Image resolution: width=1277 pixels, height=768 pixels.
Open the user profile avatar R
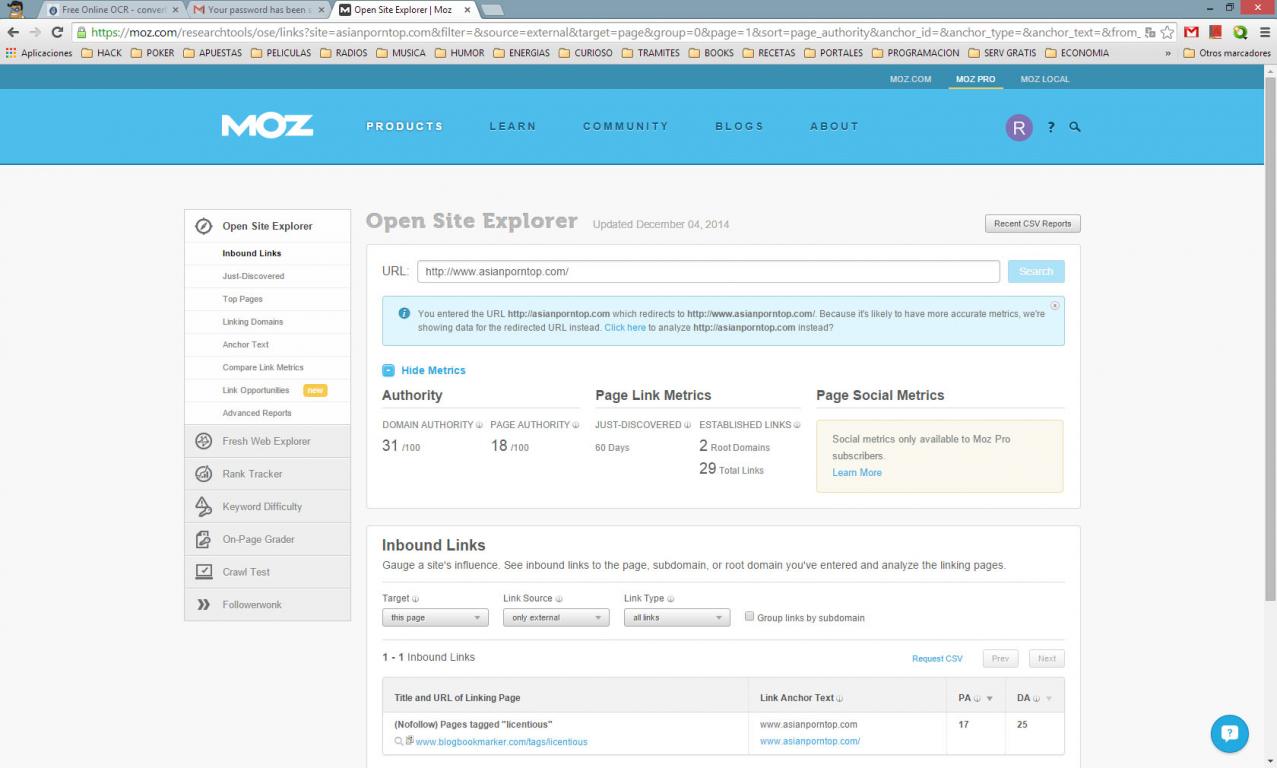1018,127
